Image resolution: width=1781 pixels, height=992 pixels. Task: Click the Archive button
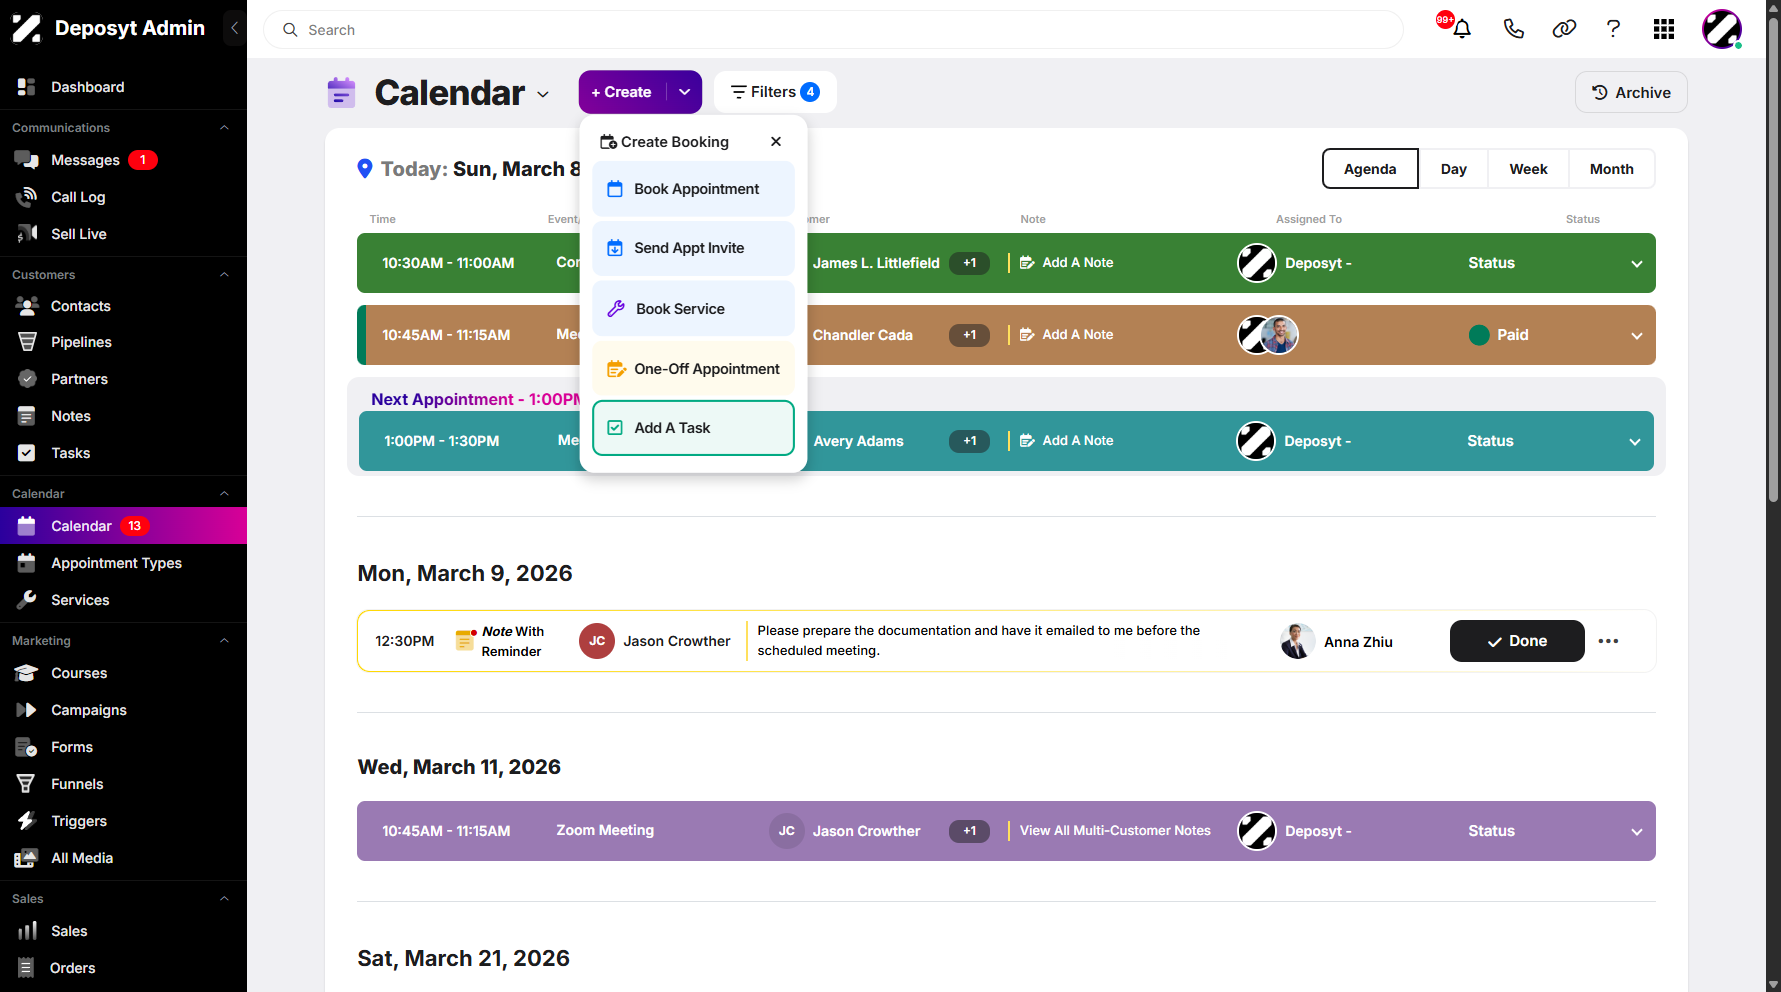pos(1631,92)
